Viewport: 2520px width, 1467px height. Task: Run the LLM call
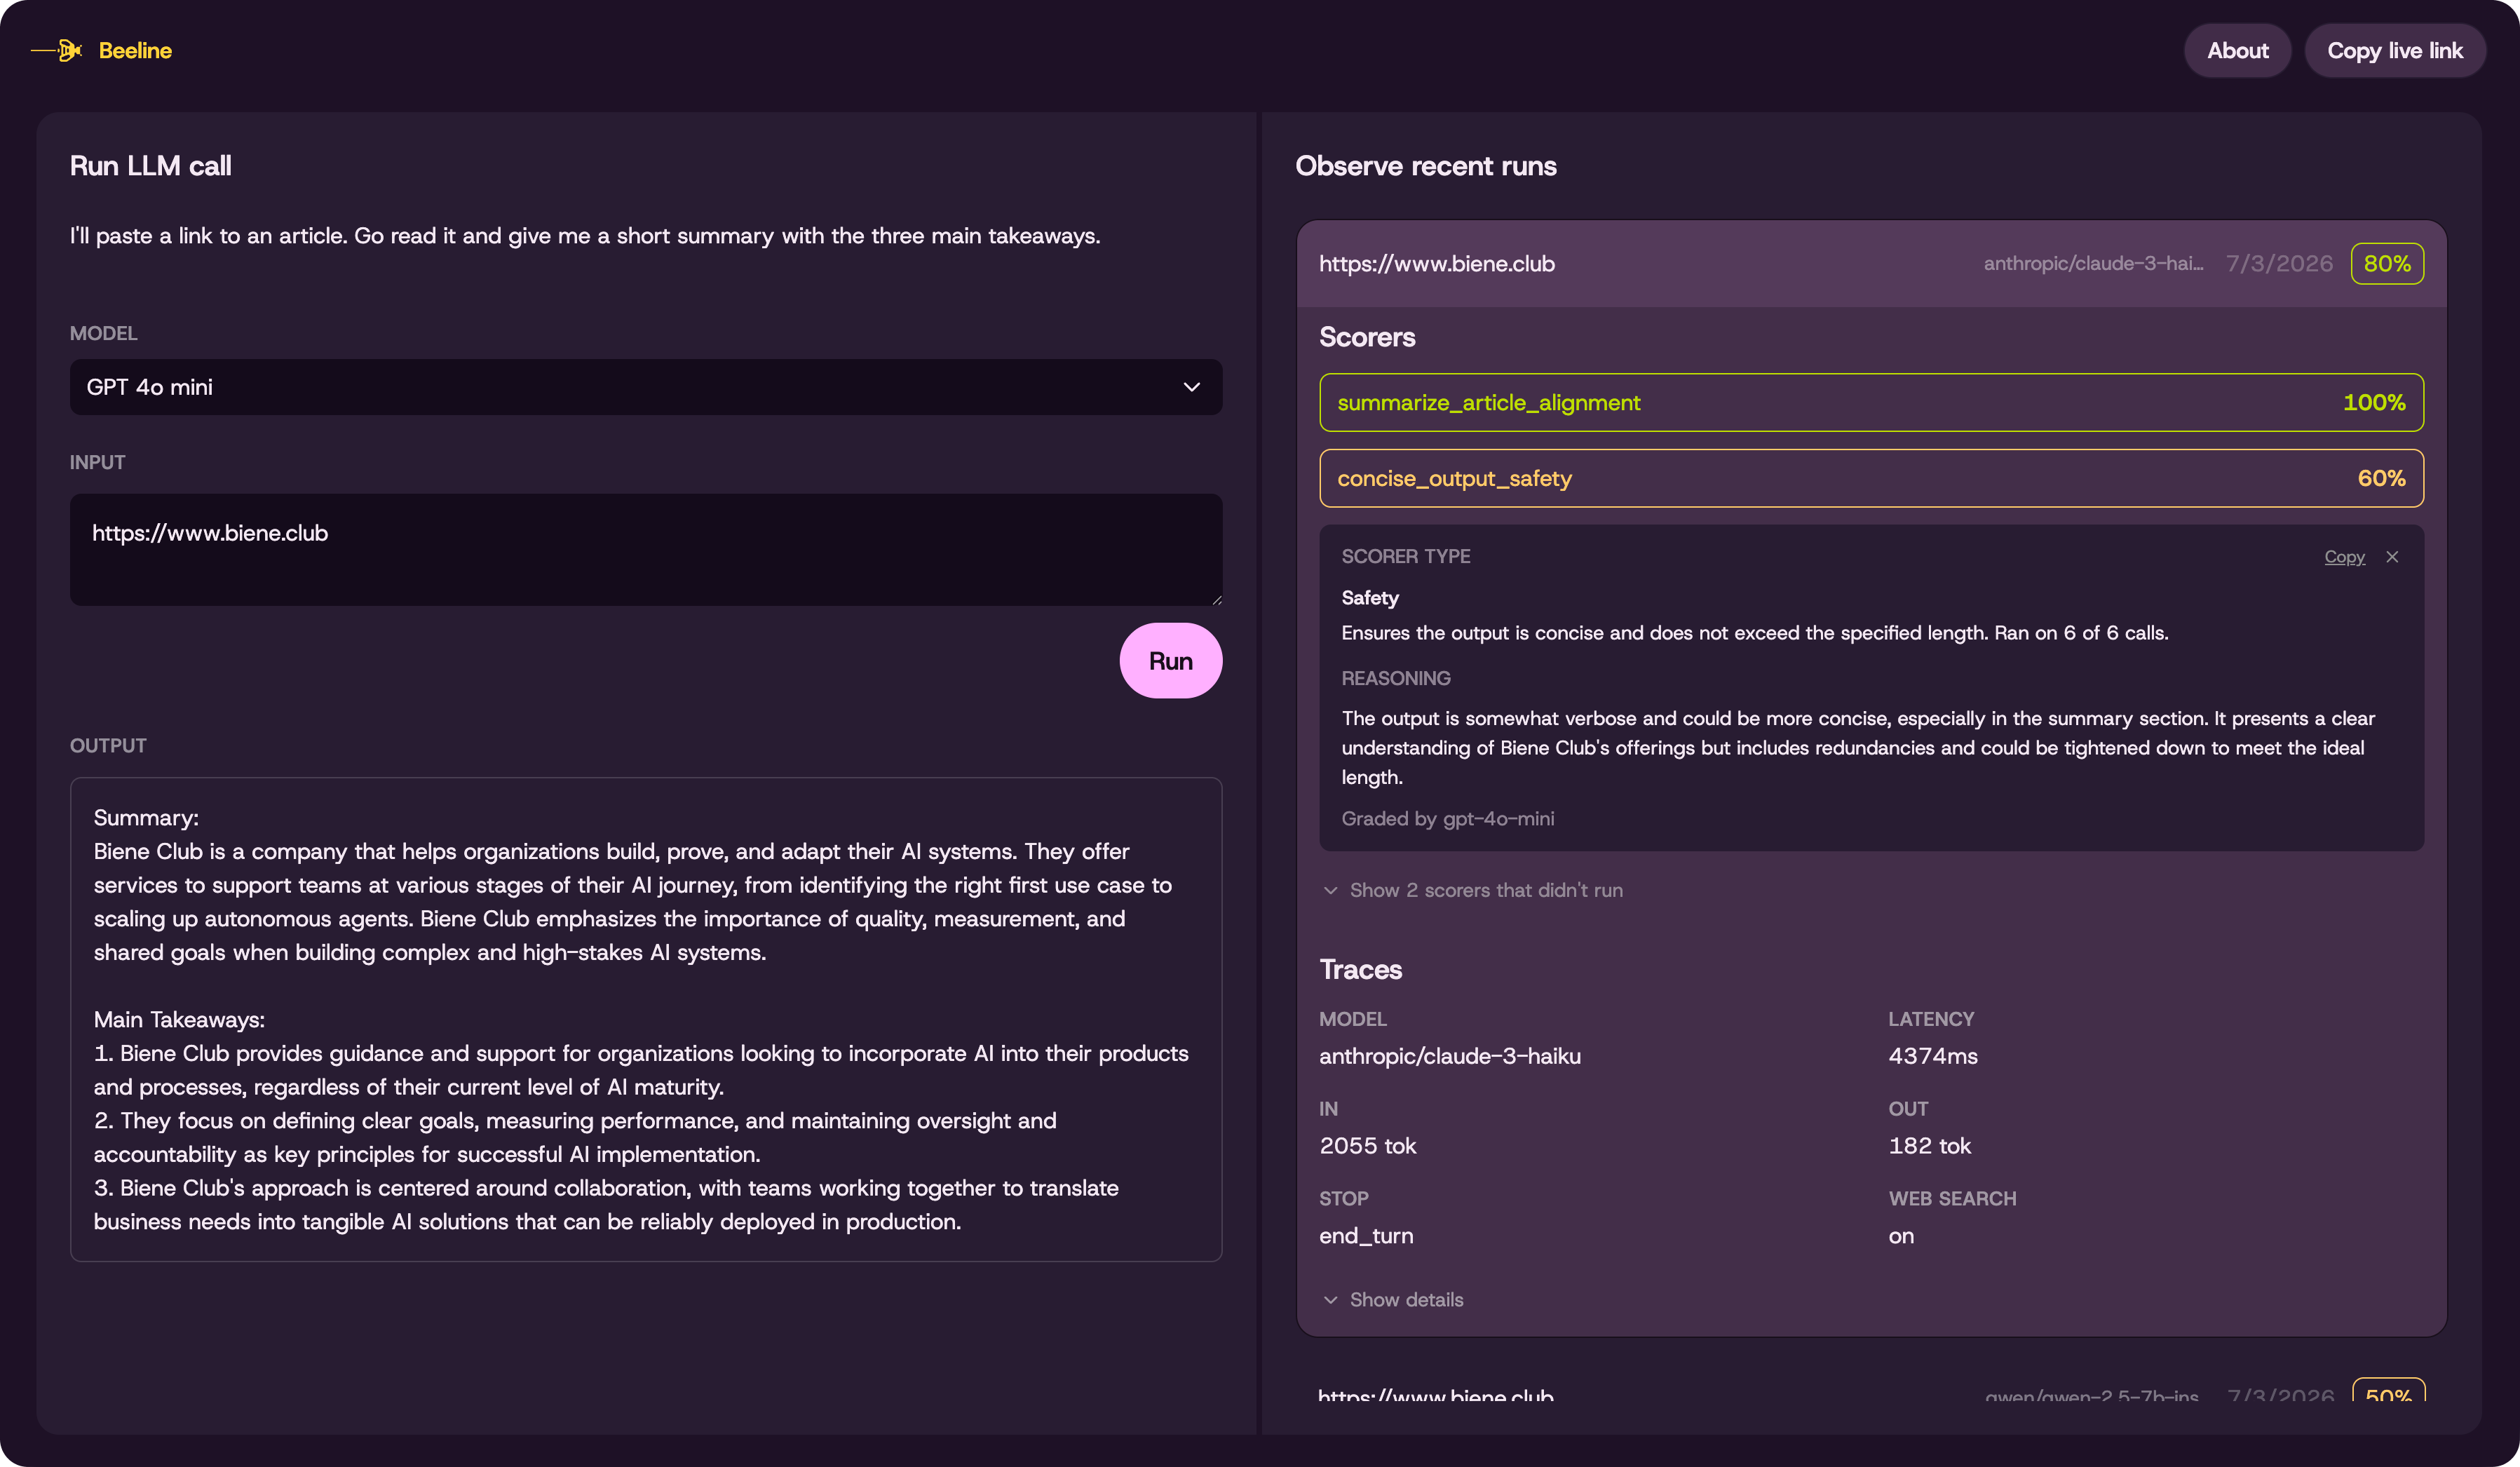1170,661
